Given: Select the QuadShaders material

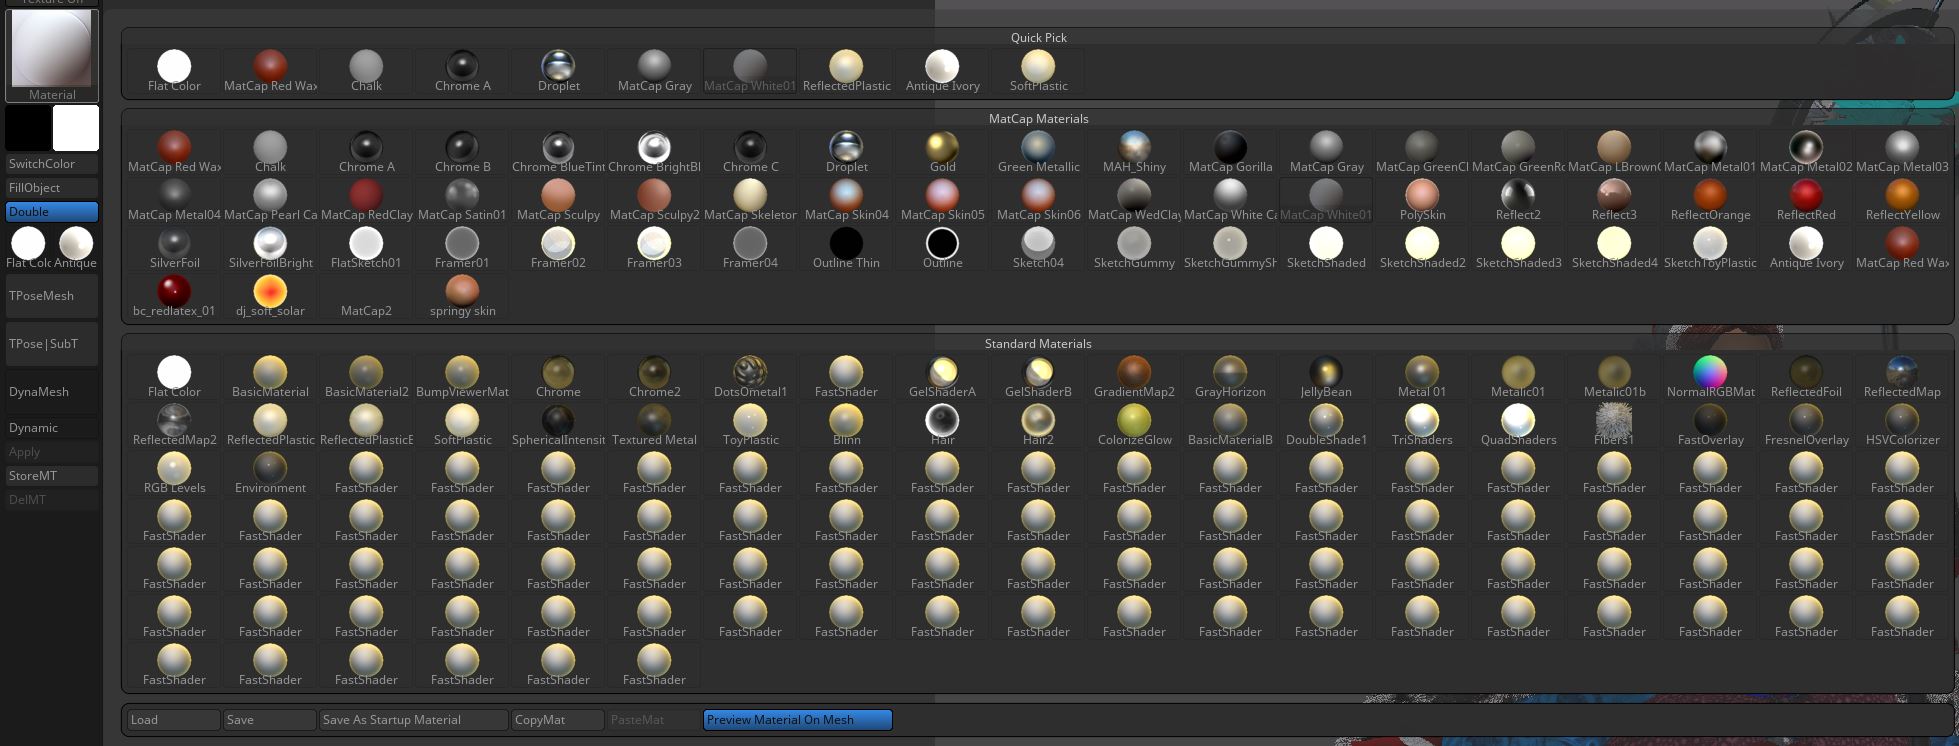Looking at the screenshot, I should click(1518, 425).
